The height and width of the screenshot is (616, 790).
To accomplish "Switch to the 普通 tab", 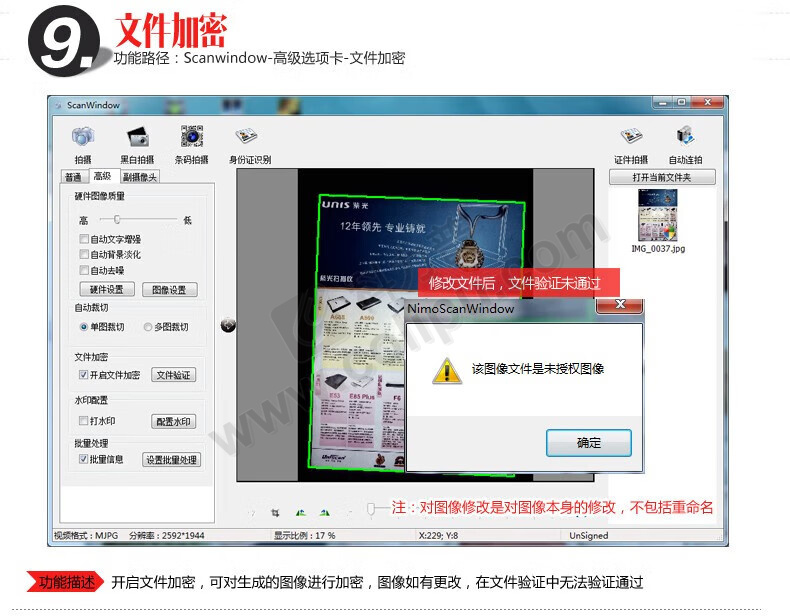I will tap(73, 177).
